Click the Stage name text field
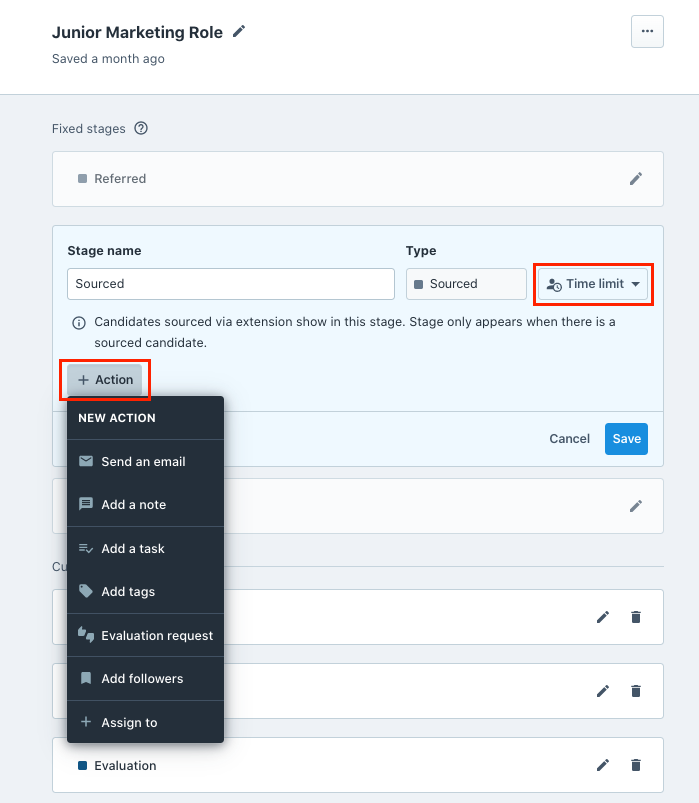 point(231,284)
